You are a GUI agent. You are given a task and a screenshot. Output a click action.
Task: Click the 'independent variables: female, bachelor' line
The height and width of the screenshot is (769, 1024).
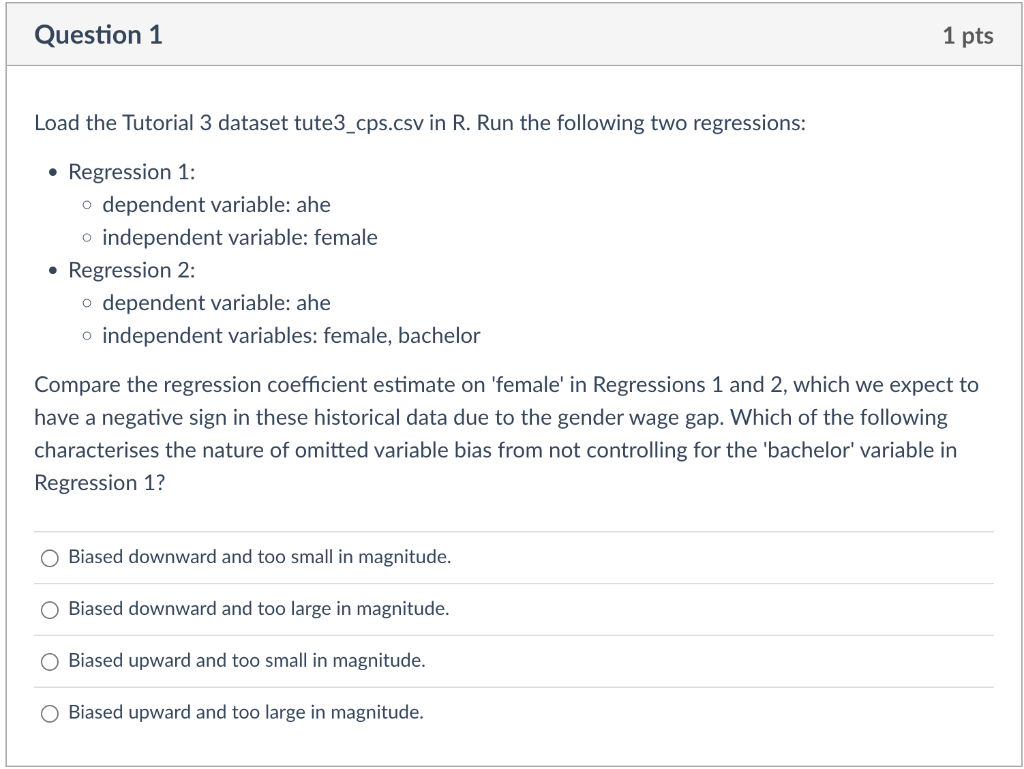click(291, 336)
